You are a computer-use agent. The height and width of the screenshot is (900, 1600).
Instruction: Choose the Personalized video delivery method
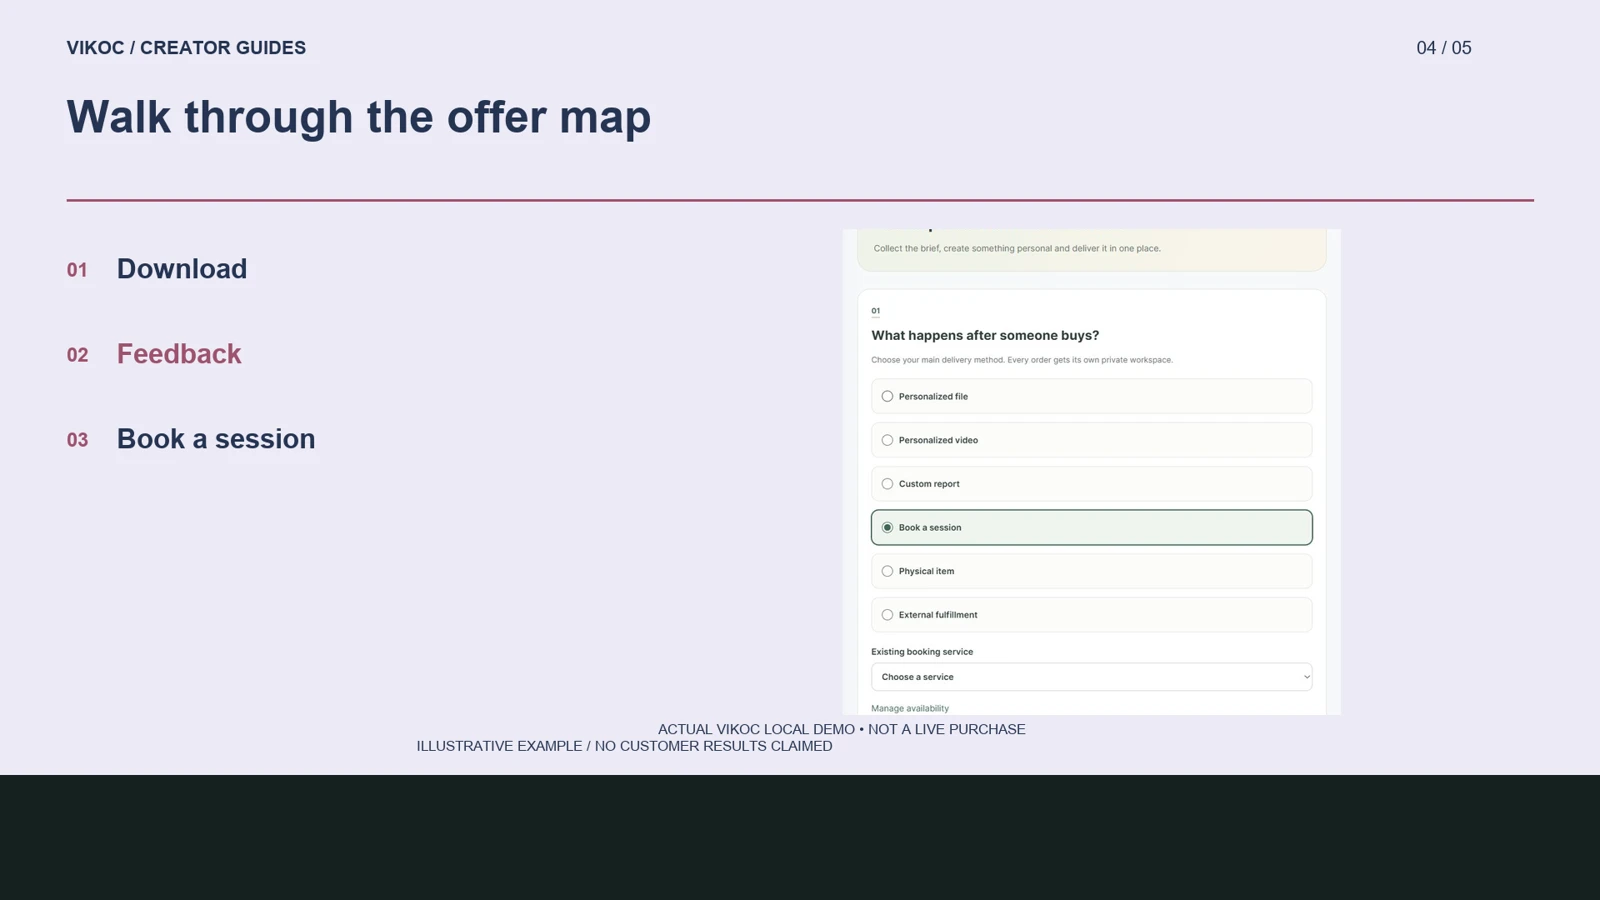(1091, 440)
